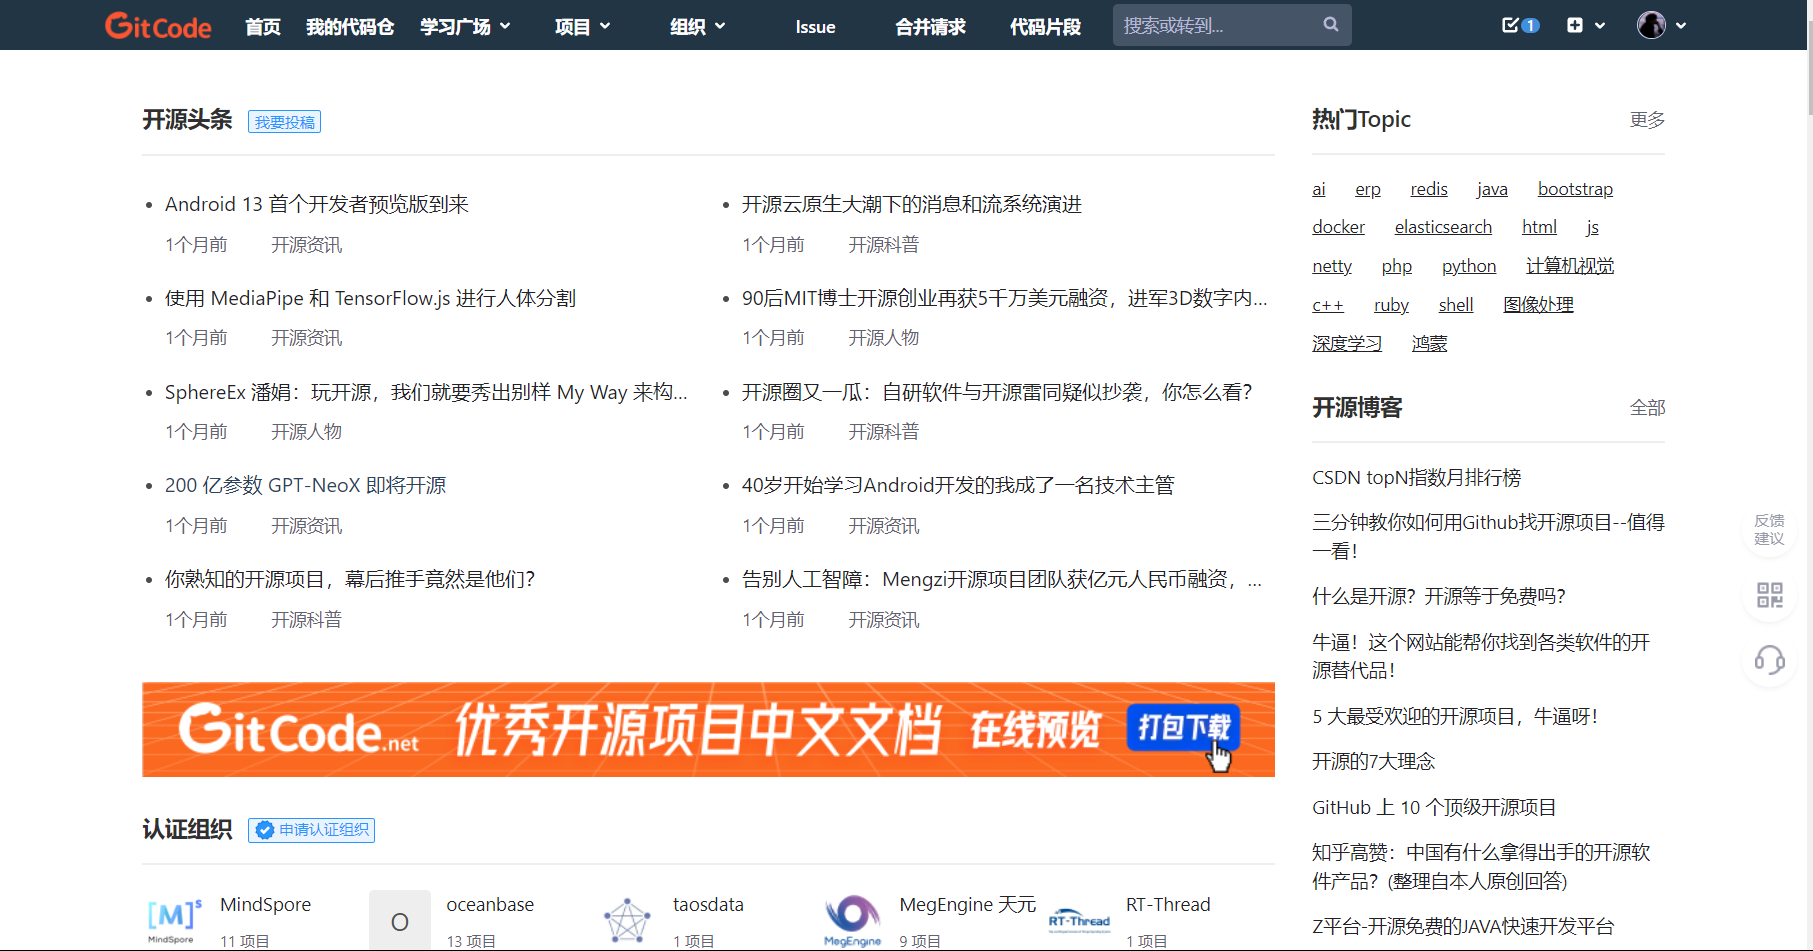Viewport: 1813px width, 951px height.
Task: Open the to-do list icon with badge 1
Action: tap(1513, 25)
